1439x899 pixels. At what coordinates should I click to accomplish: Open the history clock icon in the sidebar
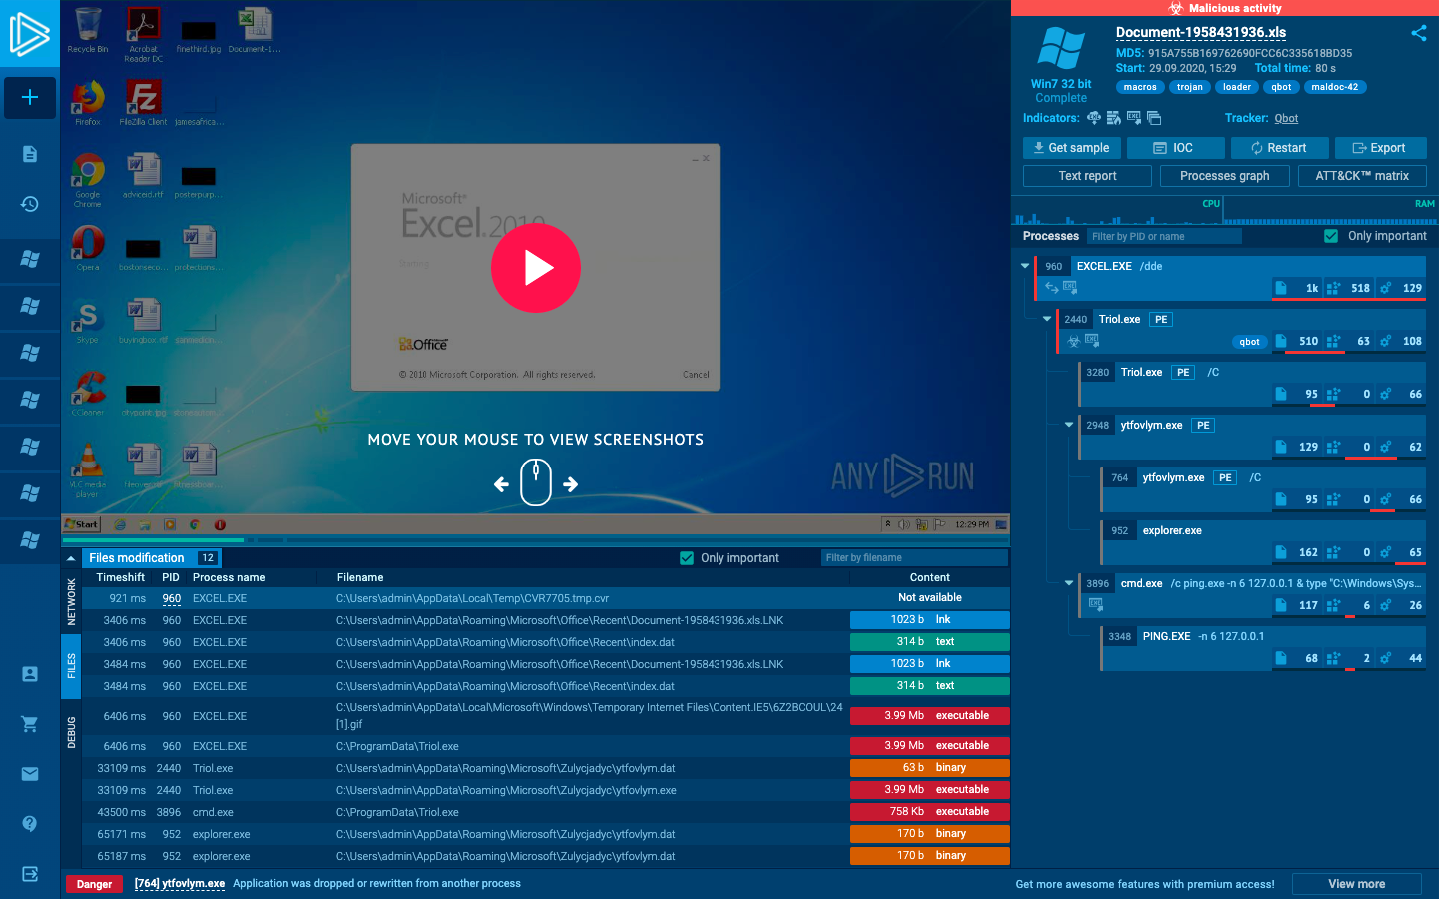point(30,204)
